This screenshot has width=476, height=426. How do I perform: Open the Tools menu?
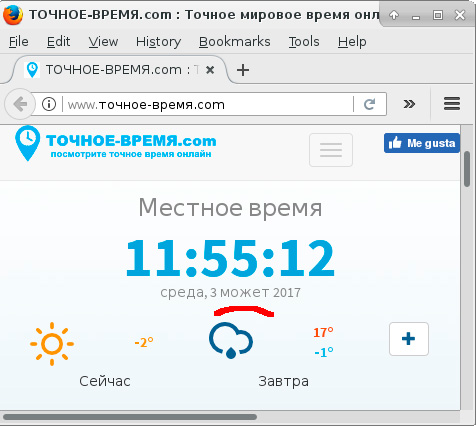tap(304, 42)
